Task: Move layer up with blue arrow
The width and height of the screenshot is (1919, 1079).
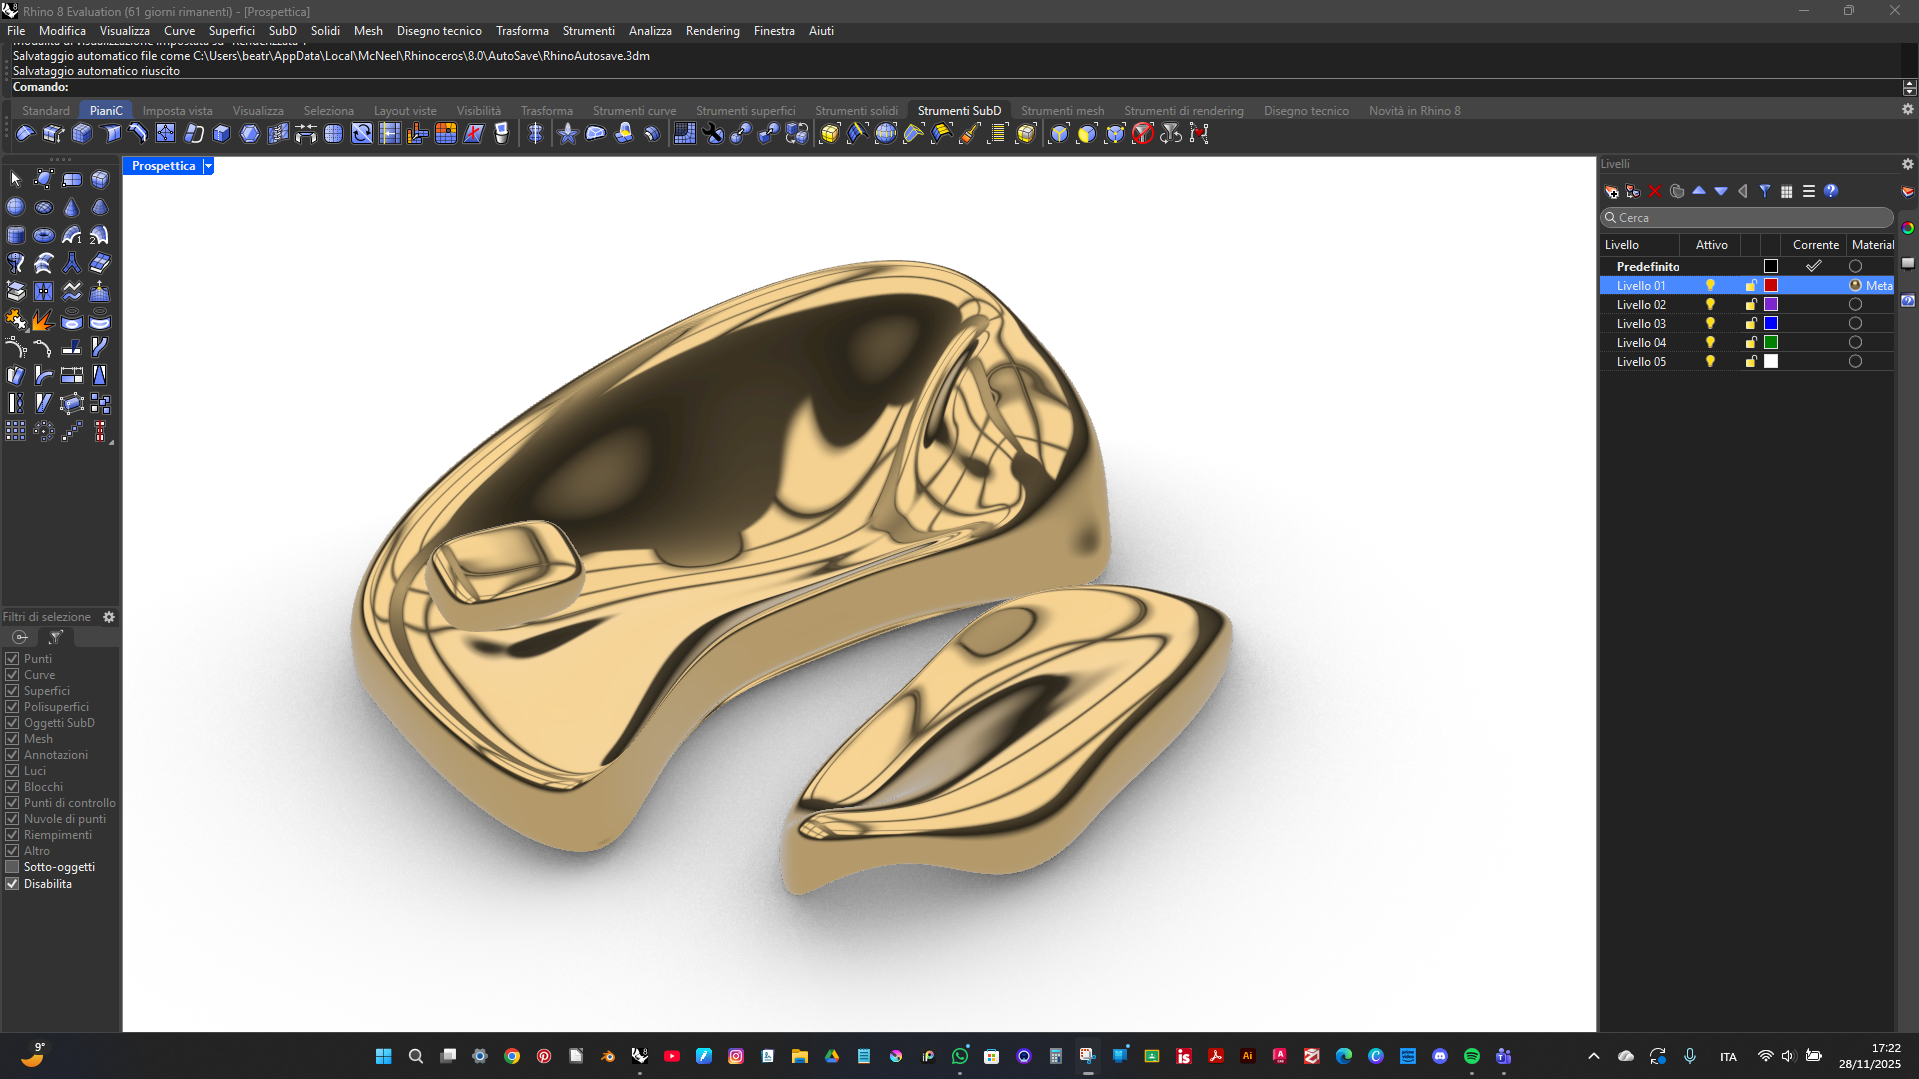Action: [x=1699, y=191]
